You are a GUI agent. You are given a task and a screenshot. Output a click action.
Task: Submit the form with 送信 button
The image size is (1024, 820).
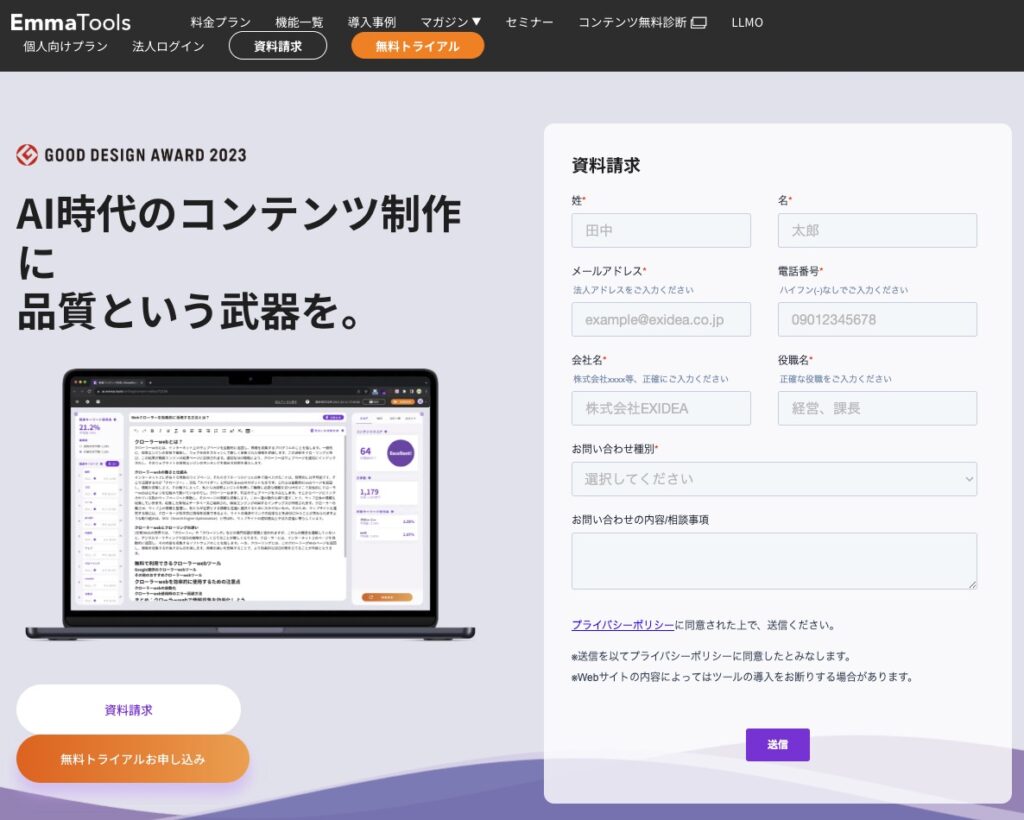(x=777, y=745)
